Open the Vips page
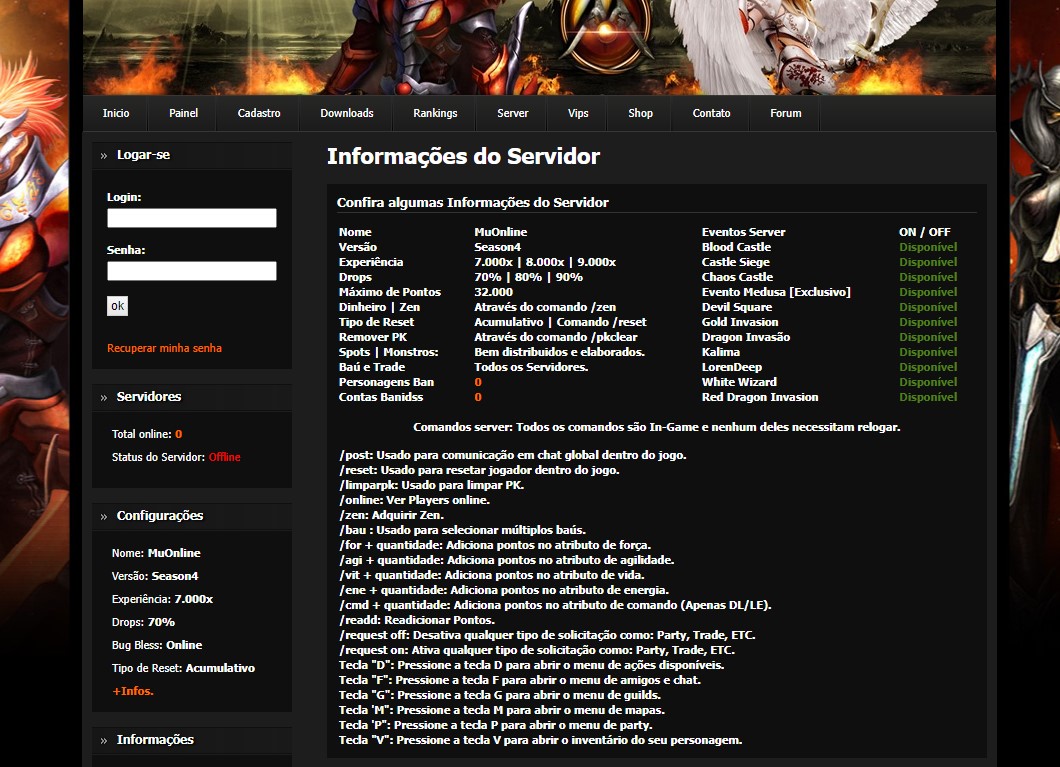The image size is (1060, 767). click(x=578, y=113)
